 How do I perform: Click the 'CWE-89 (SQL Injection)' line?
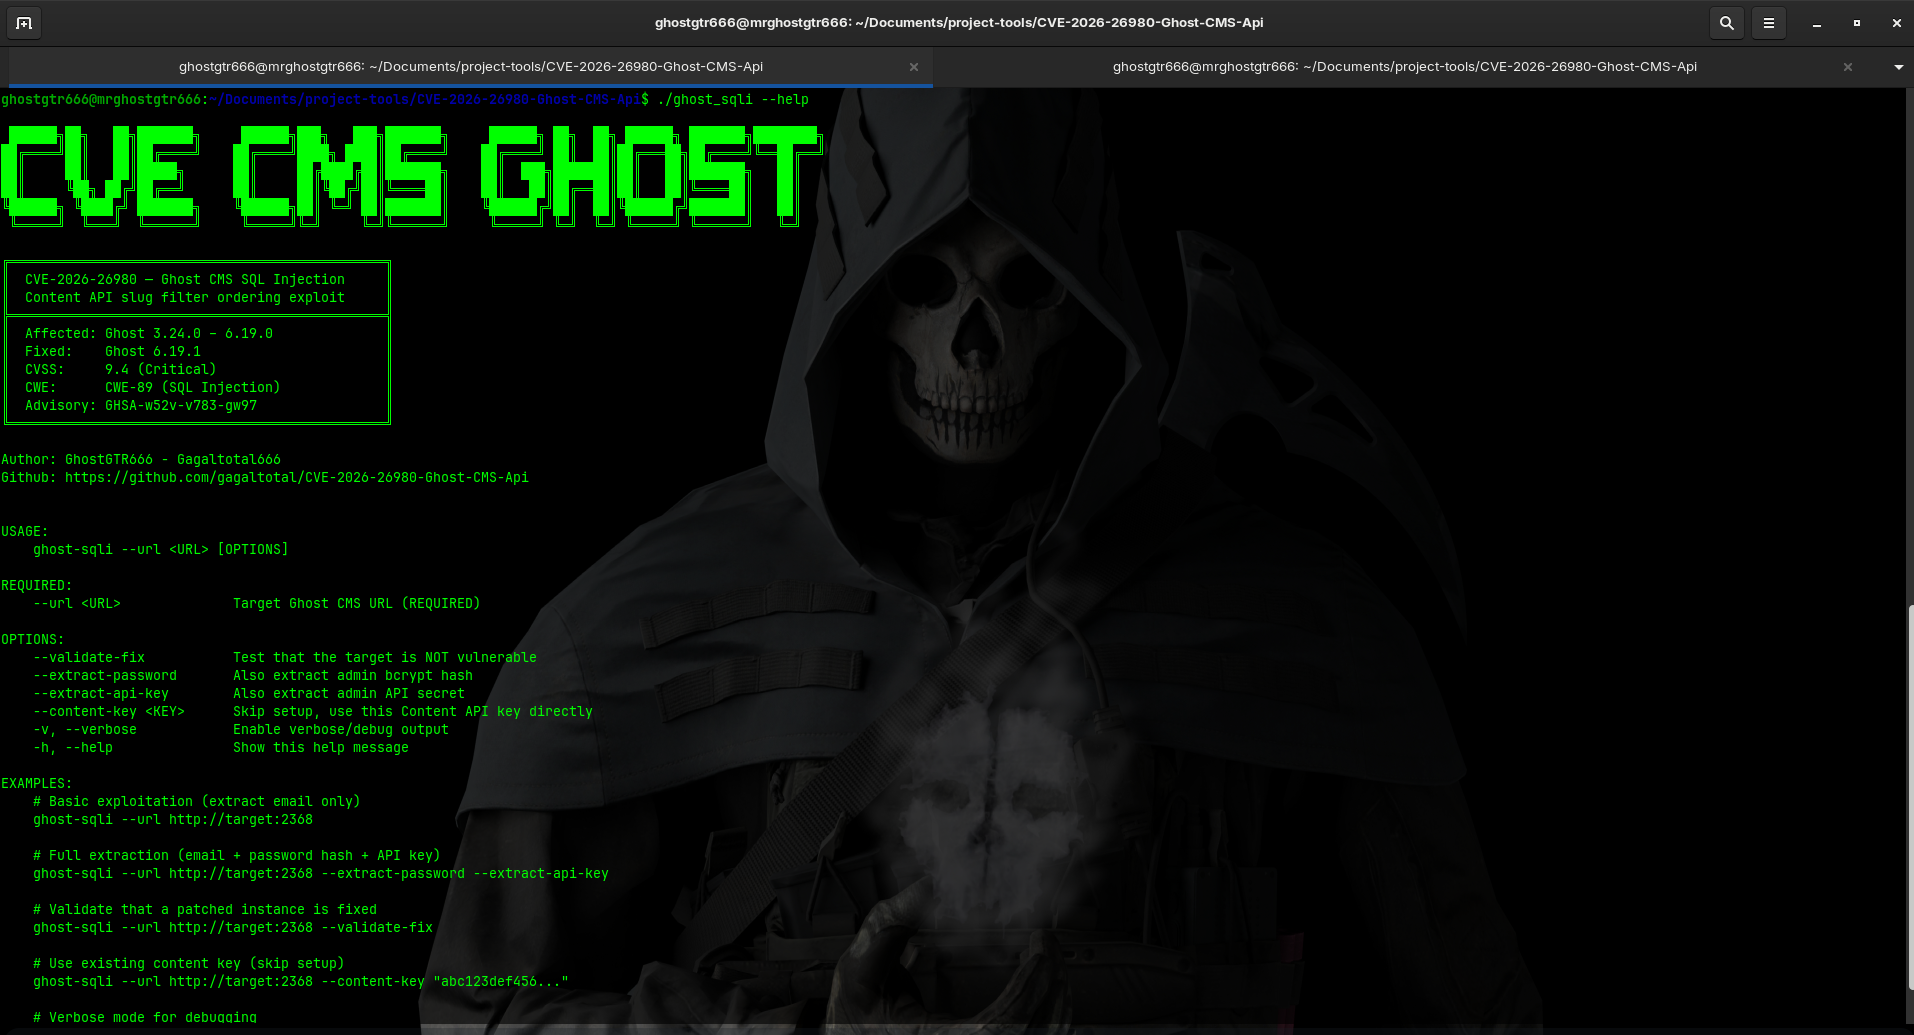tap(193, 388)
